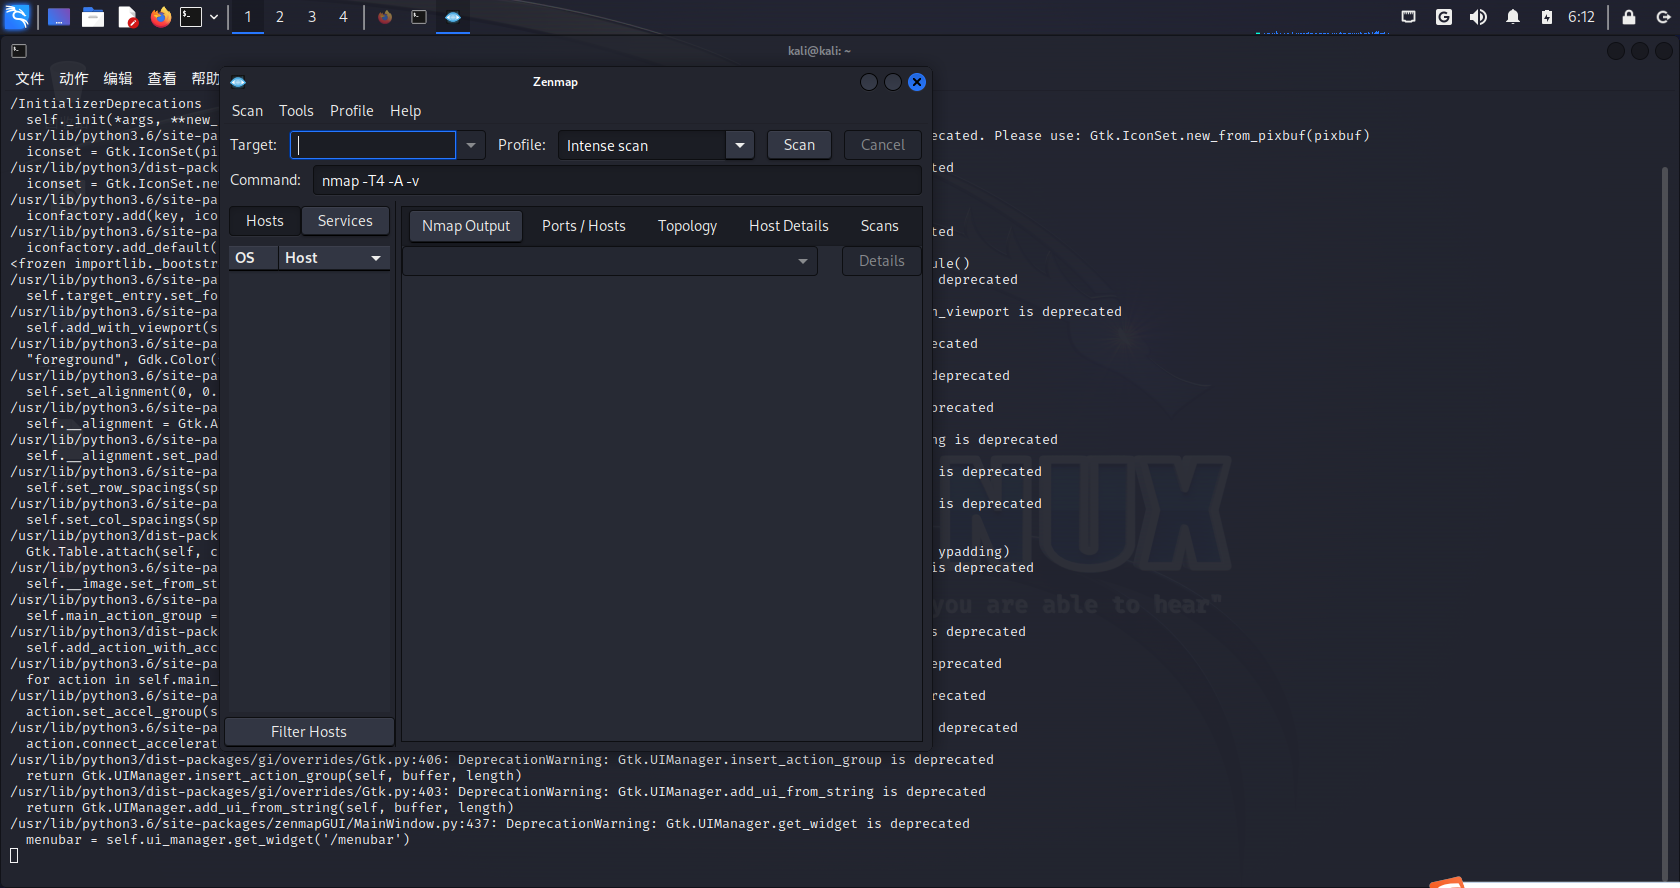Focus the Target input field

coord(373,145)
